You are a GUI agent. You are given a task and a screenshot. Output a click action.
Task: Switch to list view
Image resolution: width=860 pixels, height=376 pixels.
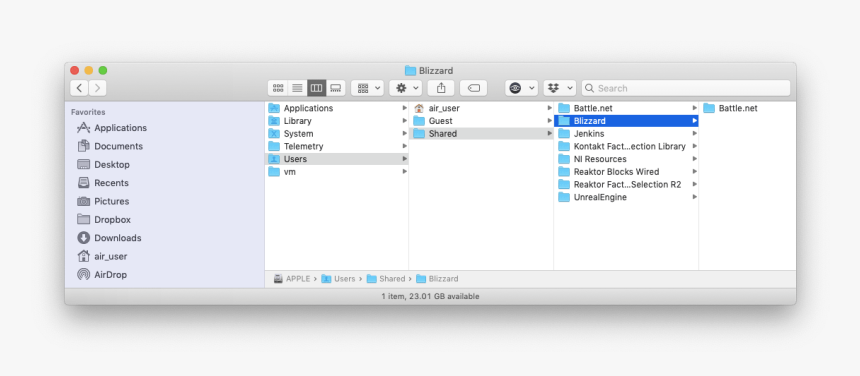click(297, 88)
